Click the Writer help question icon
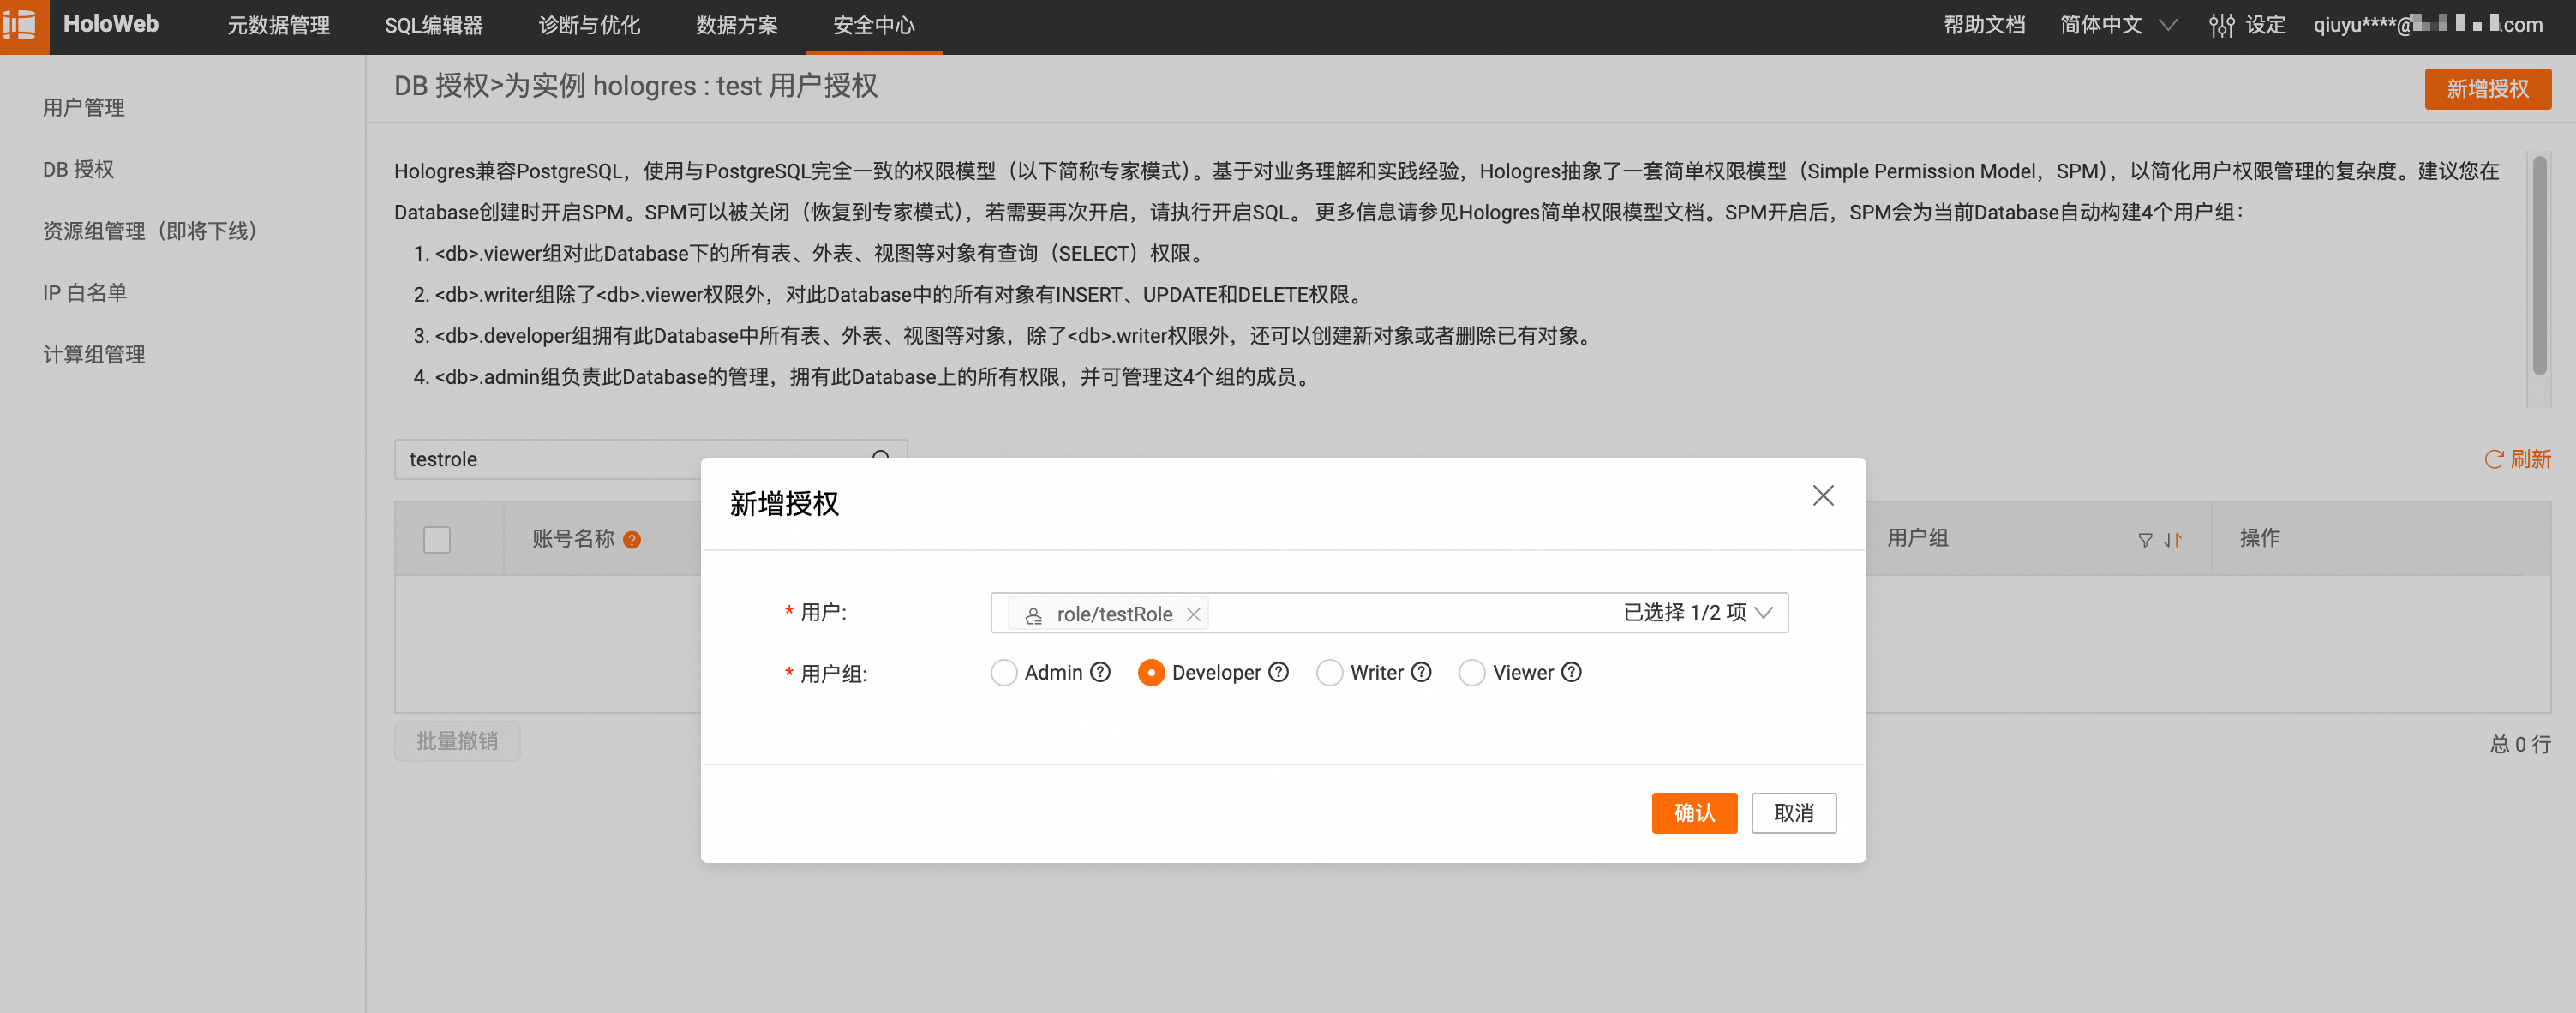Screen dimensions: 2576x1013 pos(1421,672)
